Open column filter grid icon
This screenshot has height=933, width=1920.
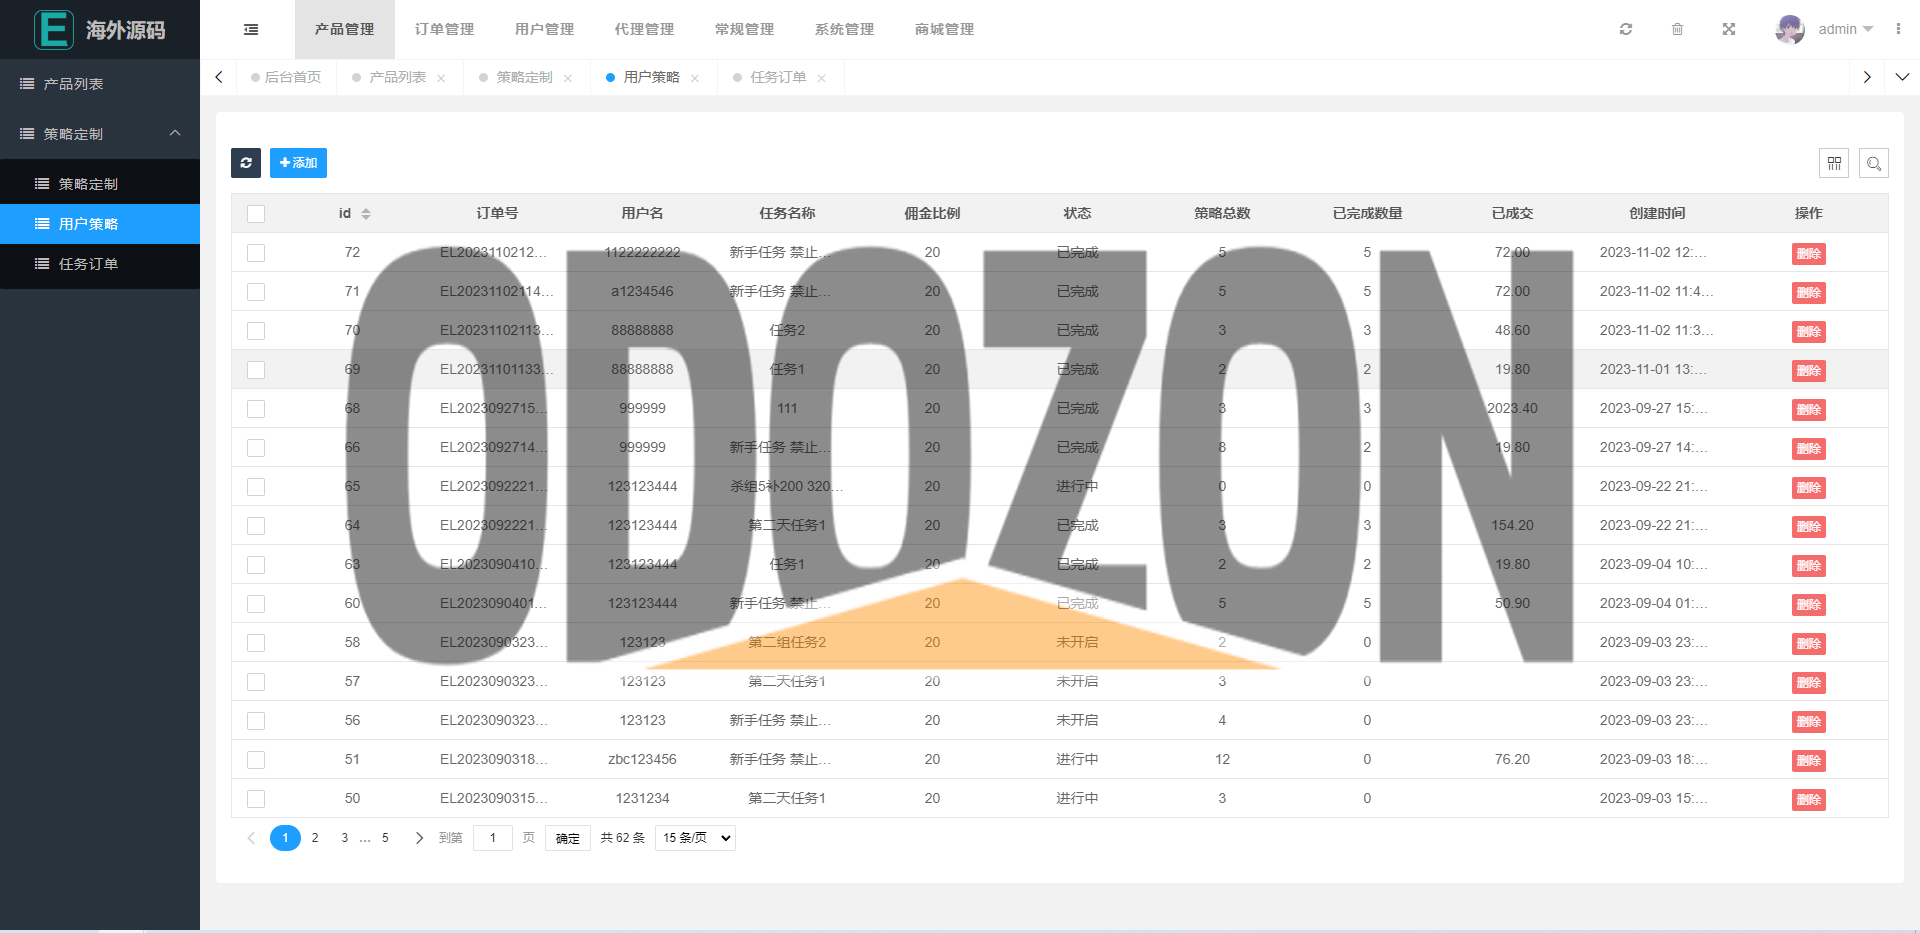coord(1834,163)
